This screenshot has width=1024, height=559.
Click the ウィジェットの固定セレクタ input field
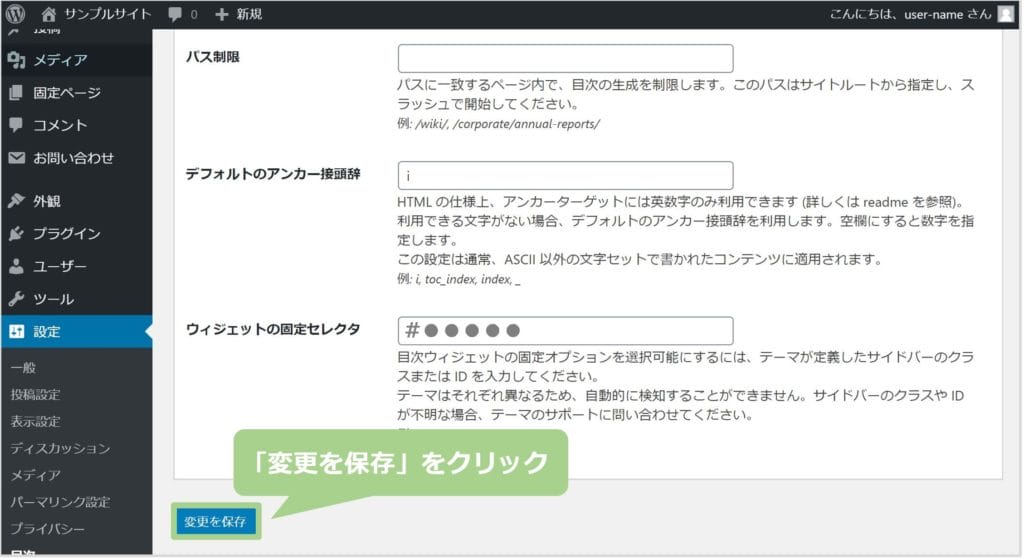(x=565, y=331)
